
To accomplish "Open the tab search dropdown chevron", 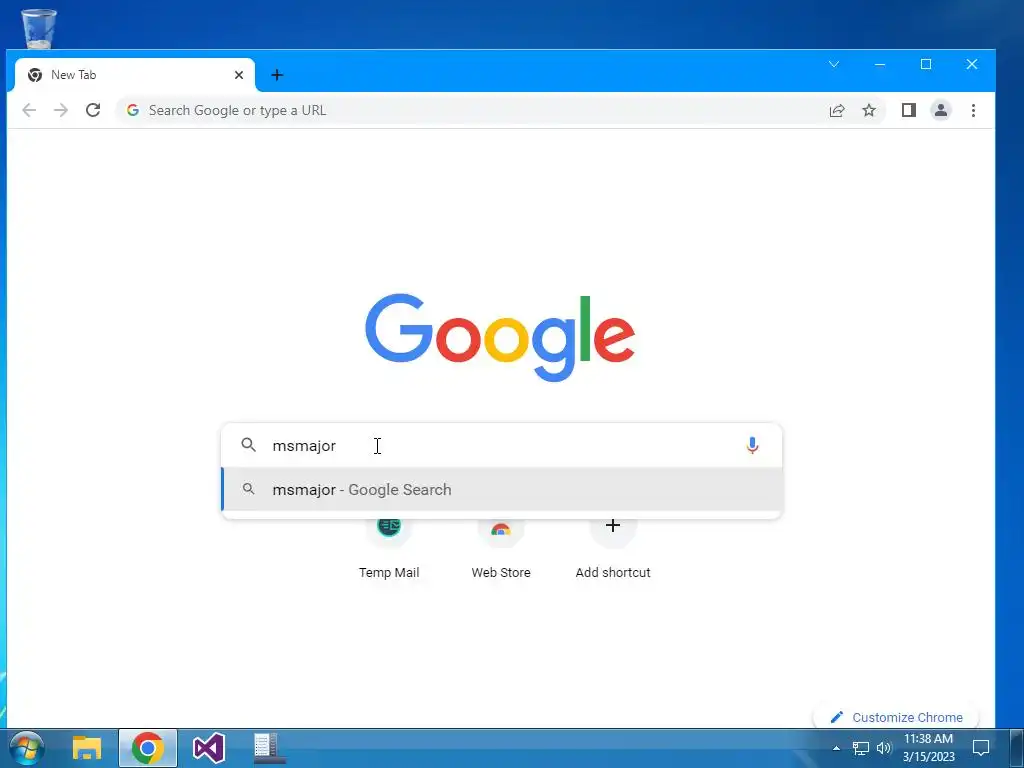I will point(834,64).
